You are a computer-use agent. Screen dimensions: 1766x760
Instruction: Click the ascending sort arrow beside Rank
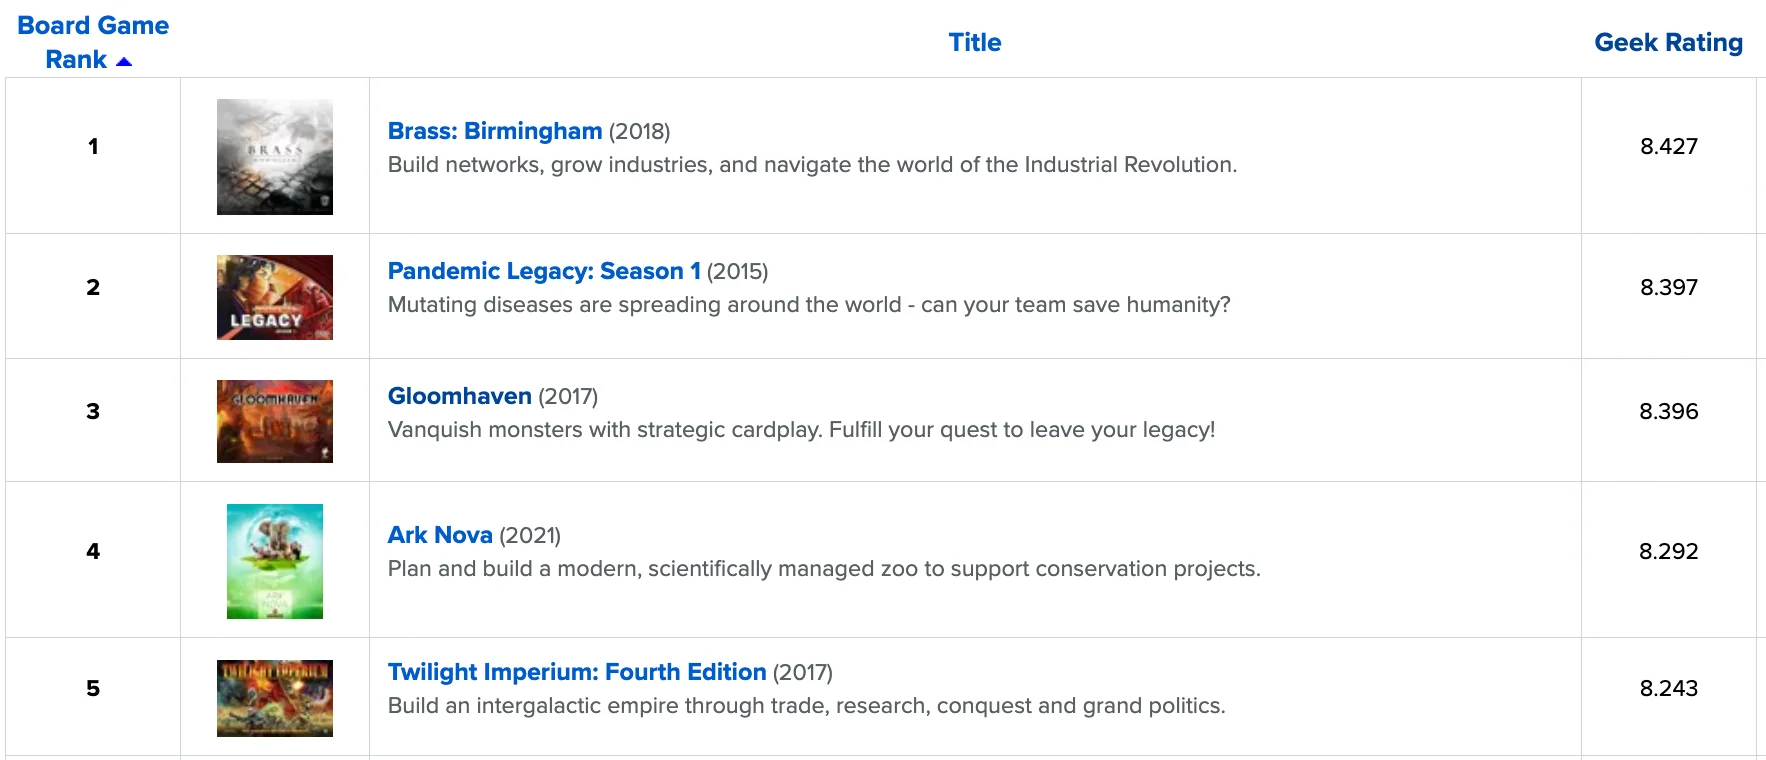coord(124,61)
